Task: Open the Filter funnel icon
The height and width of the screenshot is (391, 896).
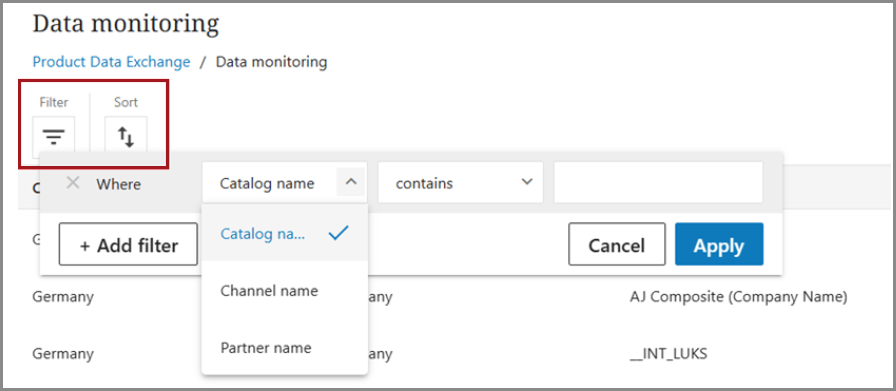Action: pos(54,136)
